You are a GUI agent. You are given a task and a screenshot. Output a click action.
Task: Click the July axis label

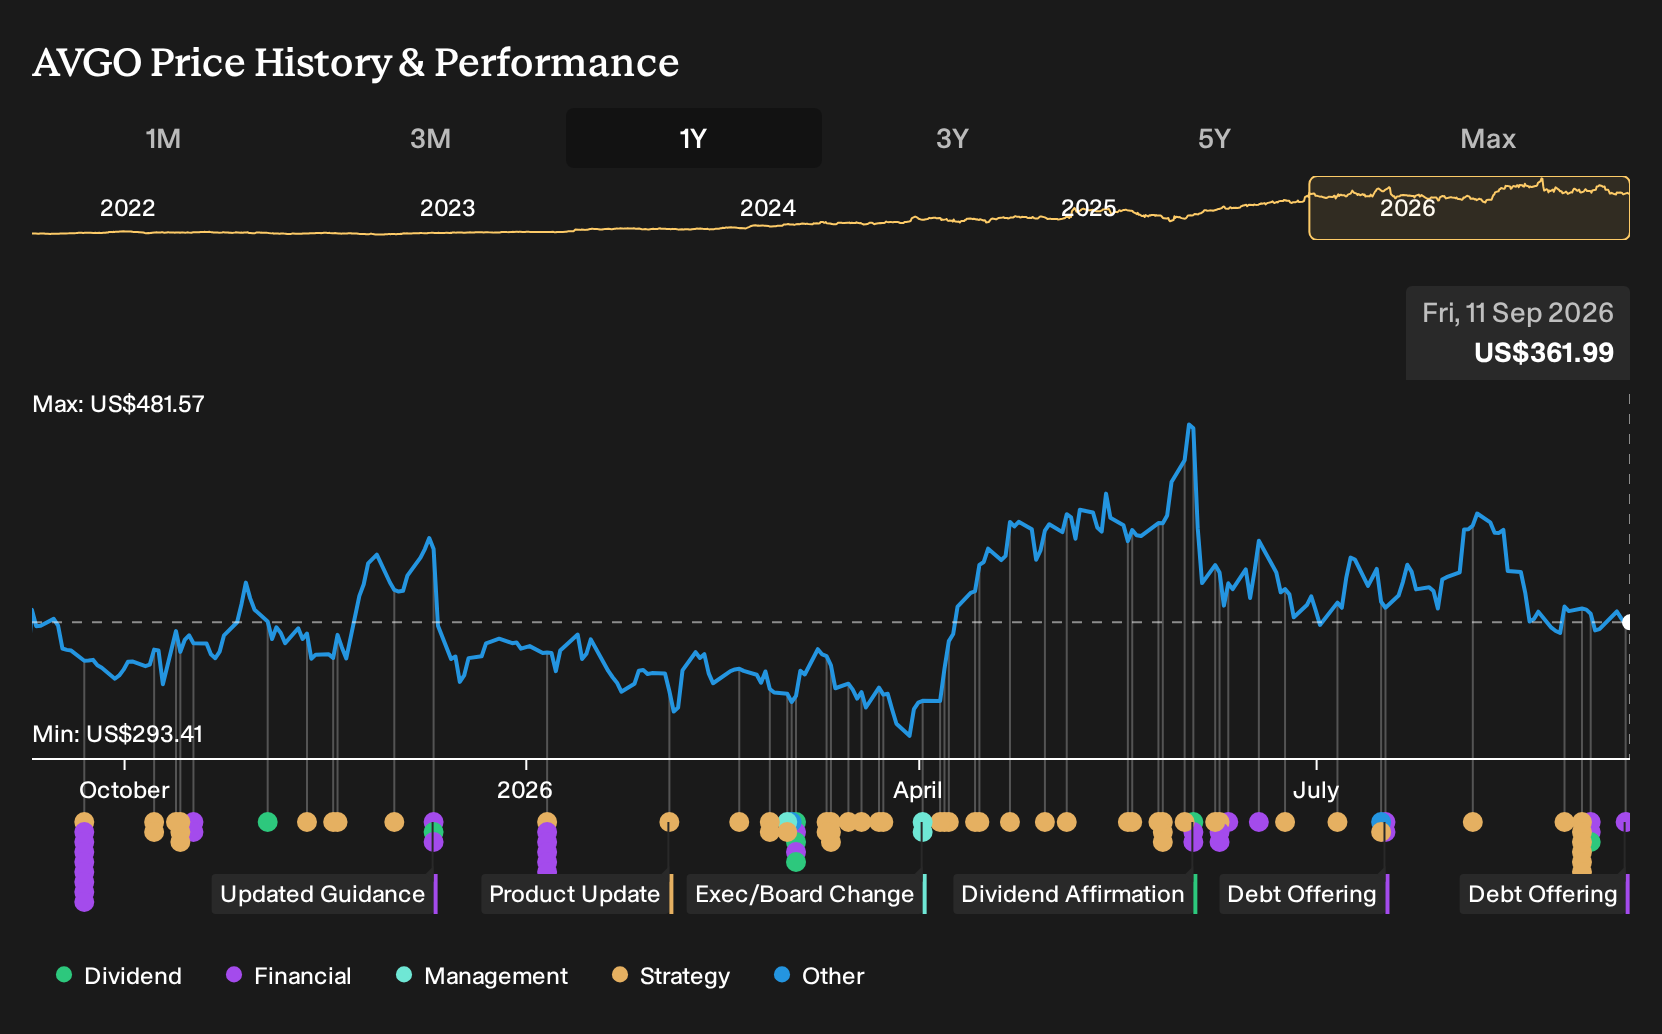1315,790
